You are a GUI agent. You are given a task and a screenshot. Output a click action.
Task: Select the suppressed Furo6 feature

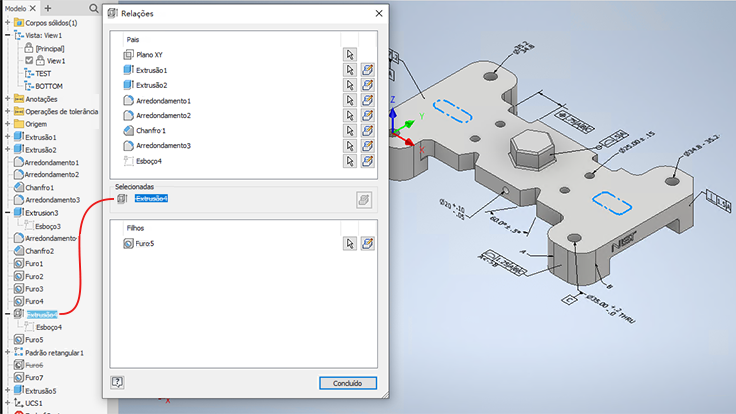click(34, 365)
